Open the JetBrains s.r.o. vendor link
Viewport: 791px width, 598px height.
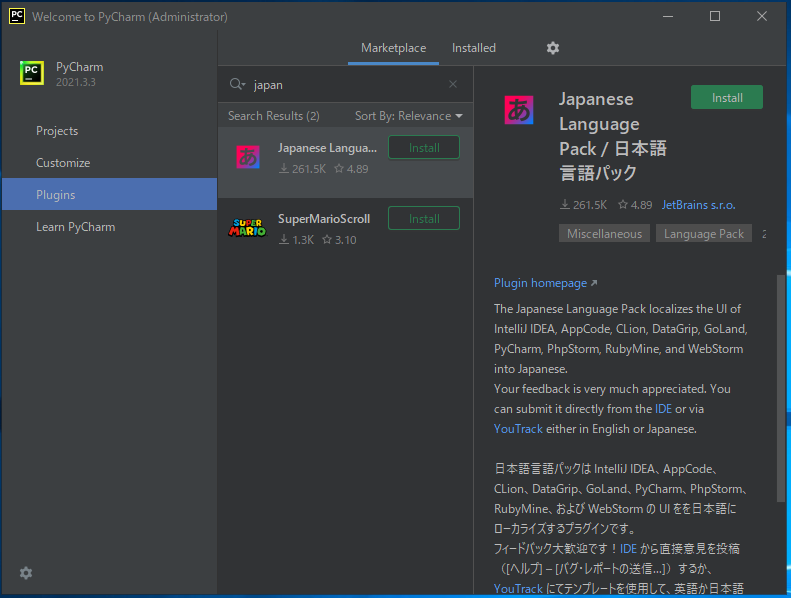(698, 205)
